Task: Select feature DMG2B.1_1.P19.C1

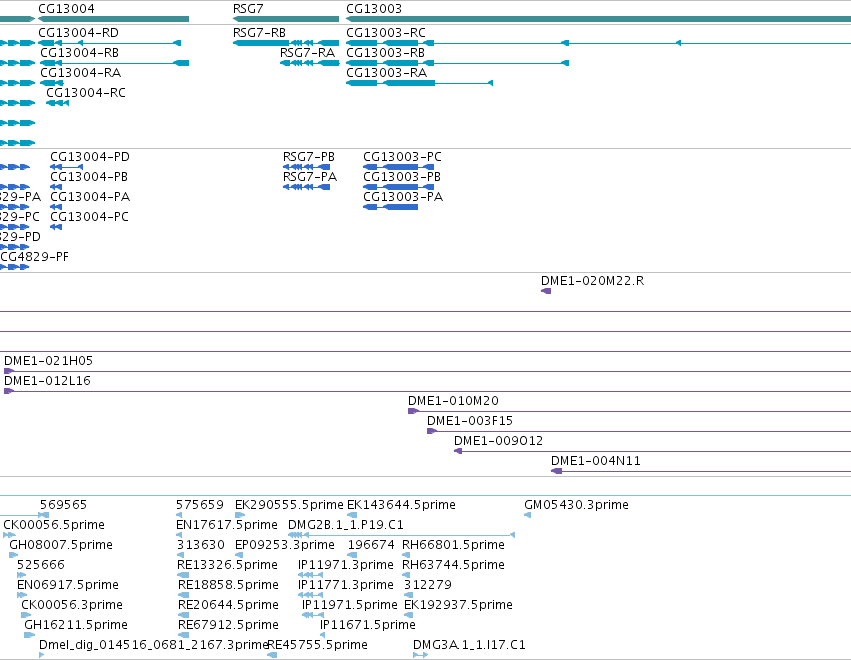Action: click(346, 525)
